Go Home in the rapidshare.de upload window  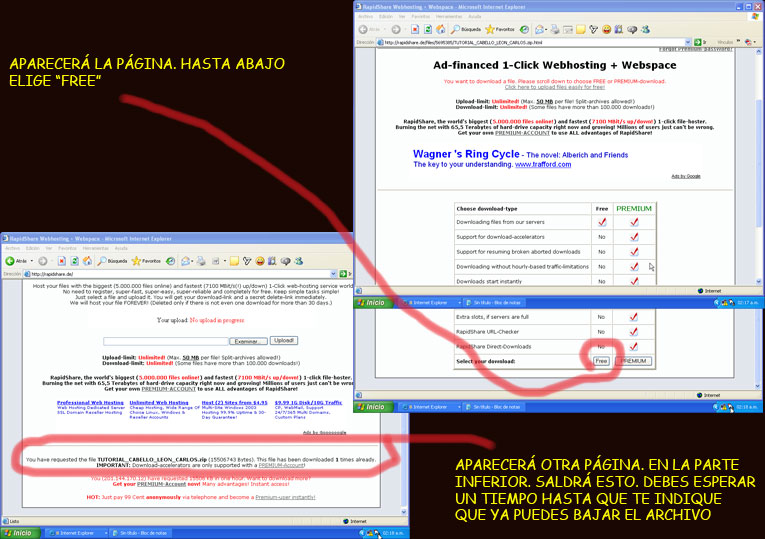pos(87,261)
